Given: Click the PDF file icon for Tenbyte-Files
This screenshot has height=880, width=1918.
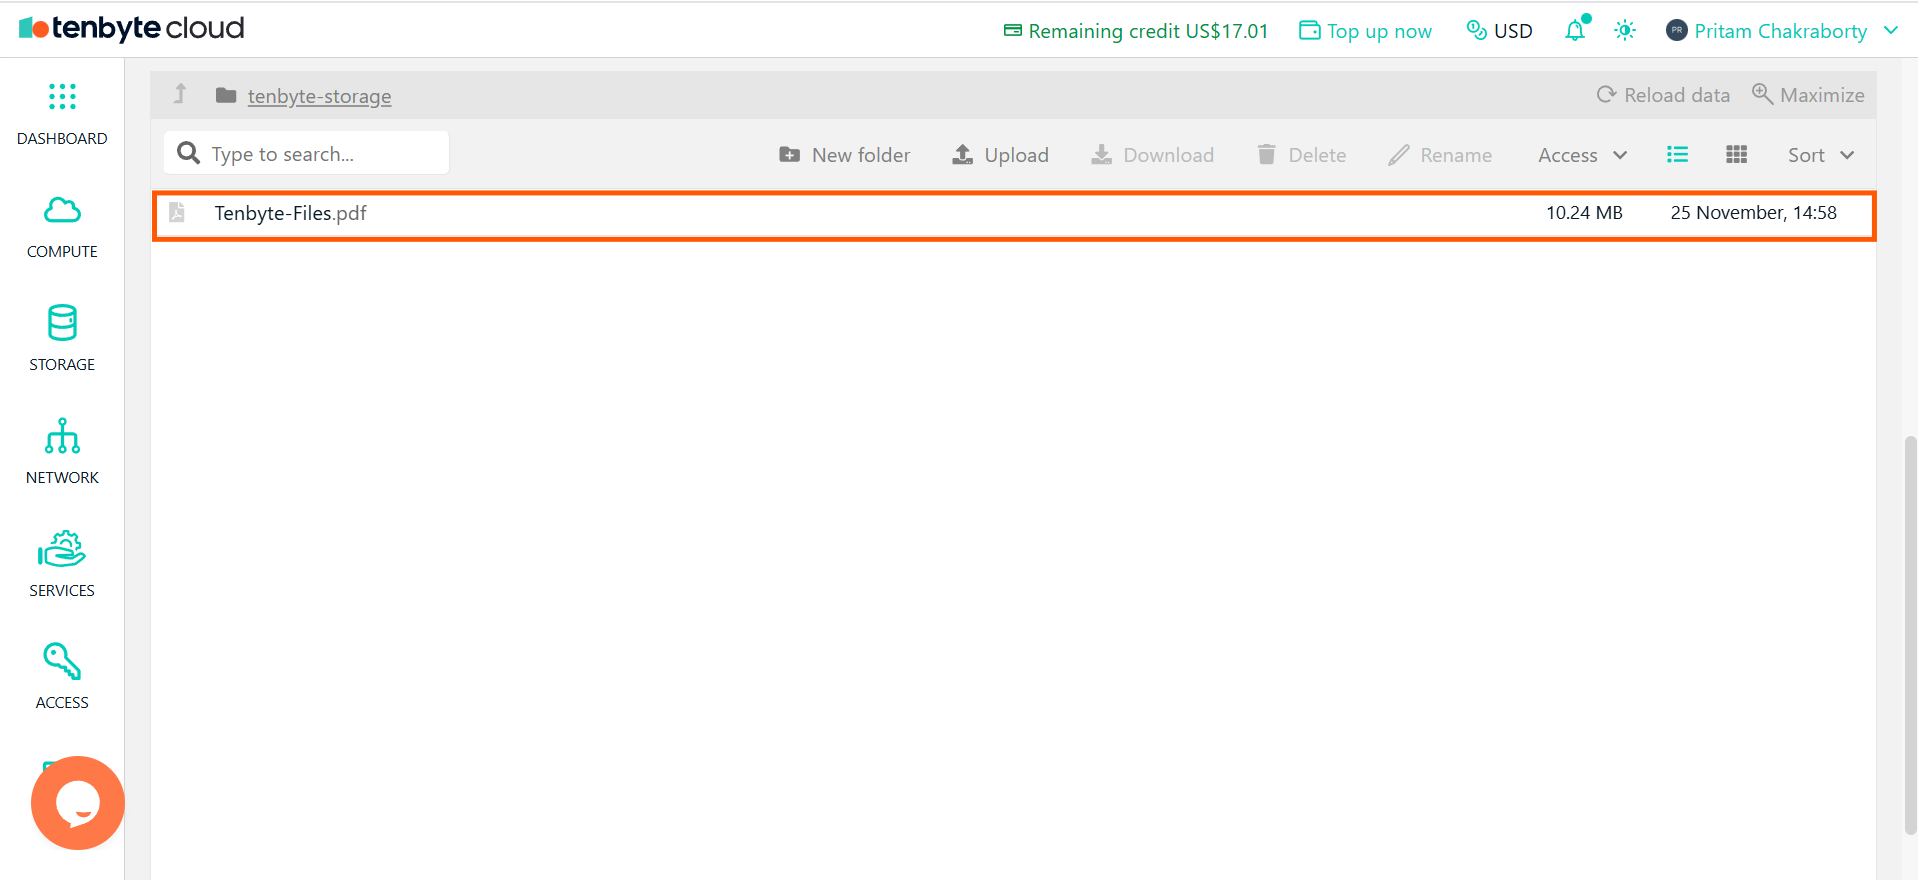Looking at the screenshot, I should tap(177, 212).
